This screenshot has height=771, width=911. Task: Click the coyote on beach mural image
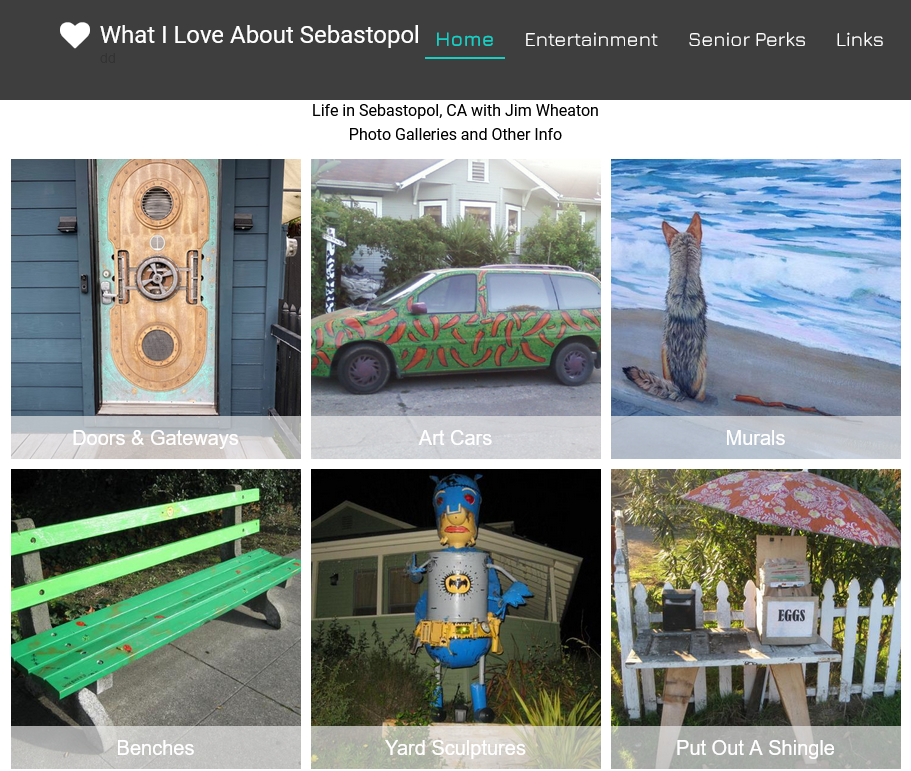pyautogui.click(x=756, y=285)
